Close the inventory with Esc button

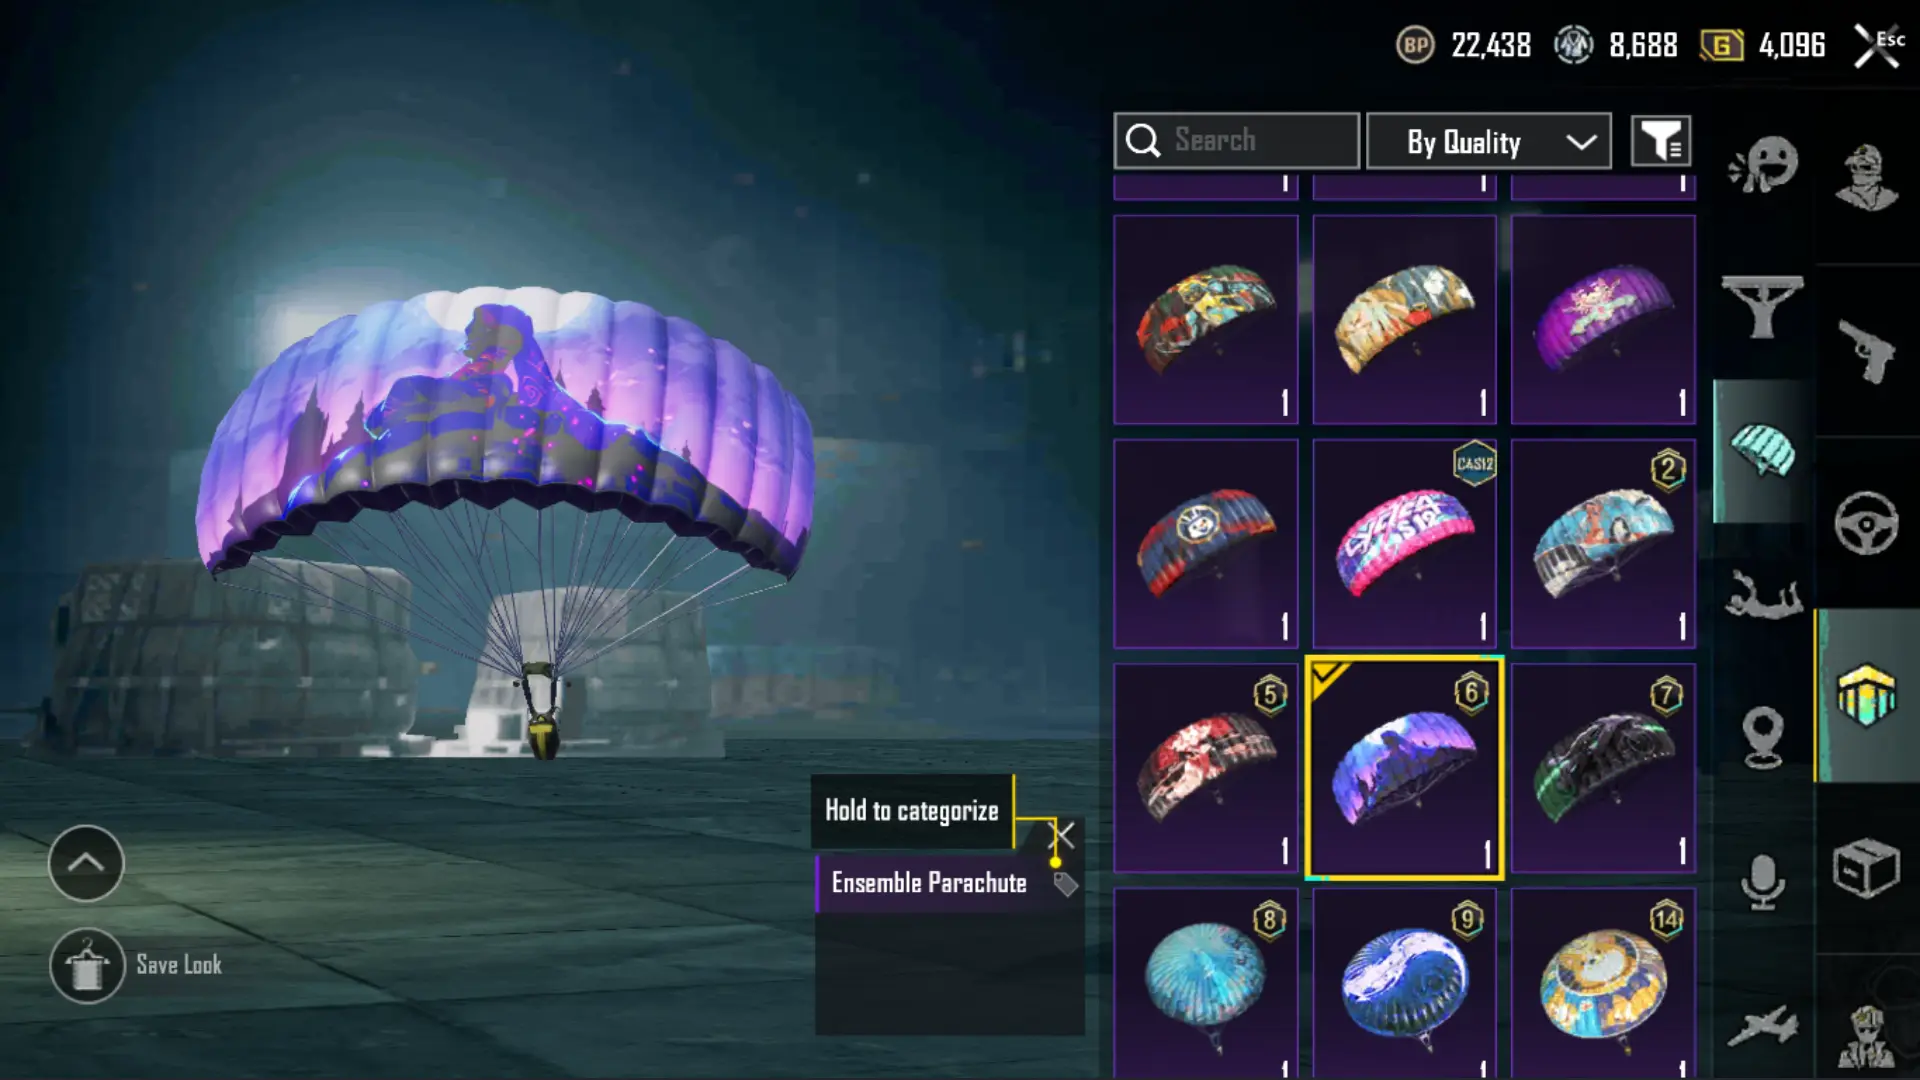[x=1878, y=45]
